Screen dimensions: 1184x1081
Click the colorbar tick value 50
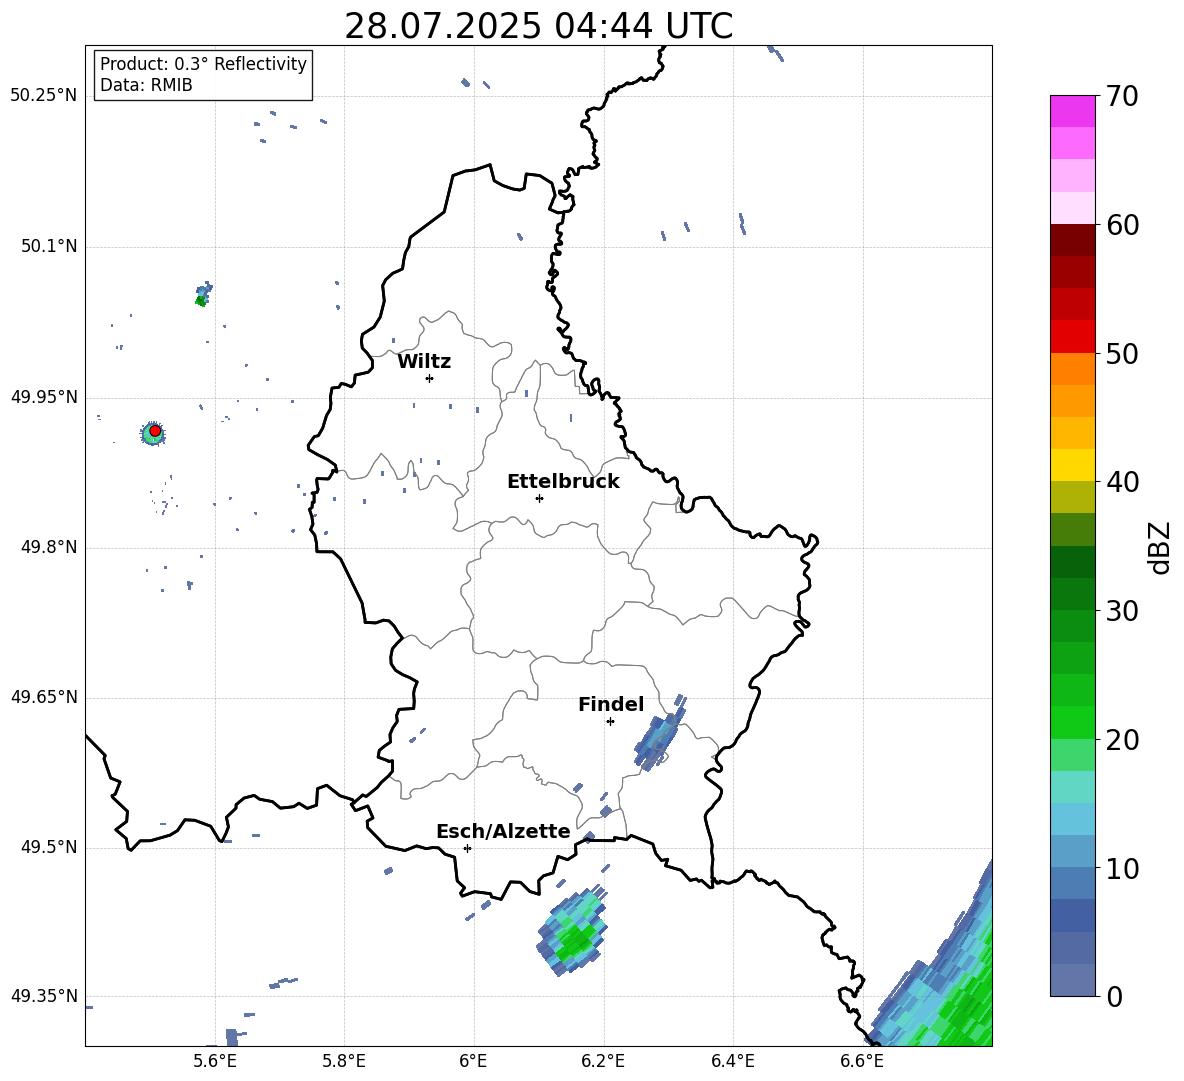(x=1122, y=353)
